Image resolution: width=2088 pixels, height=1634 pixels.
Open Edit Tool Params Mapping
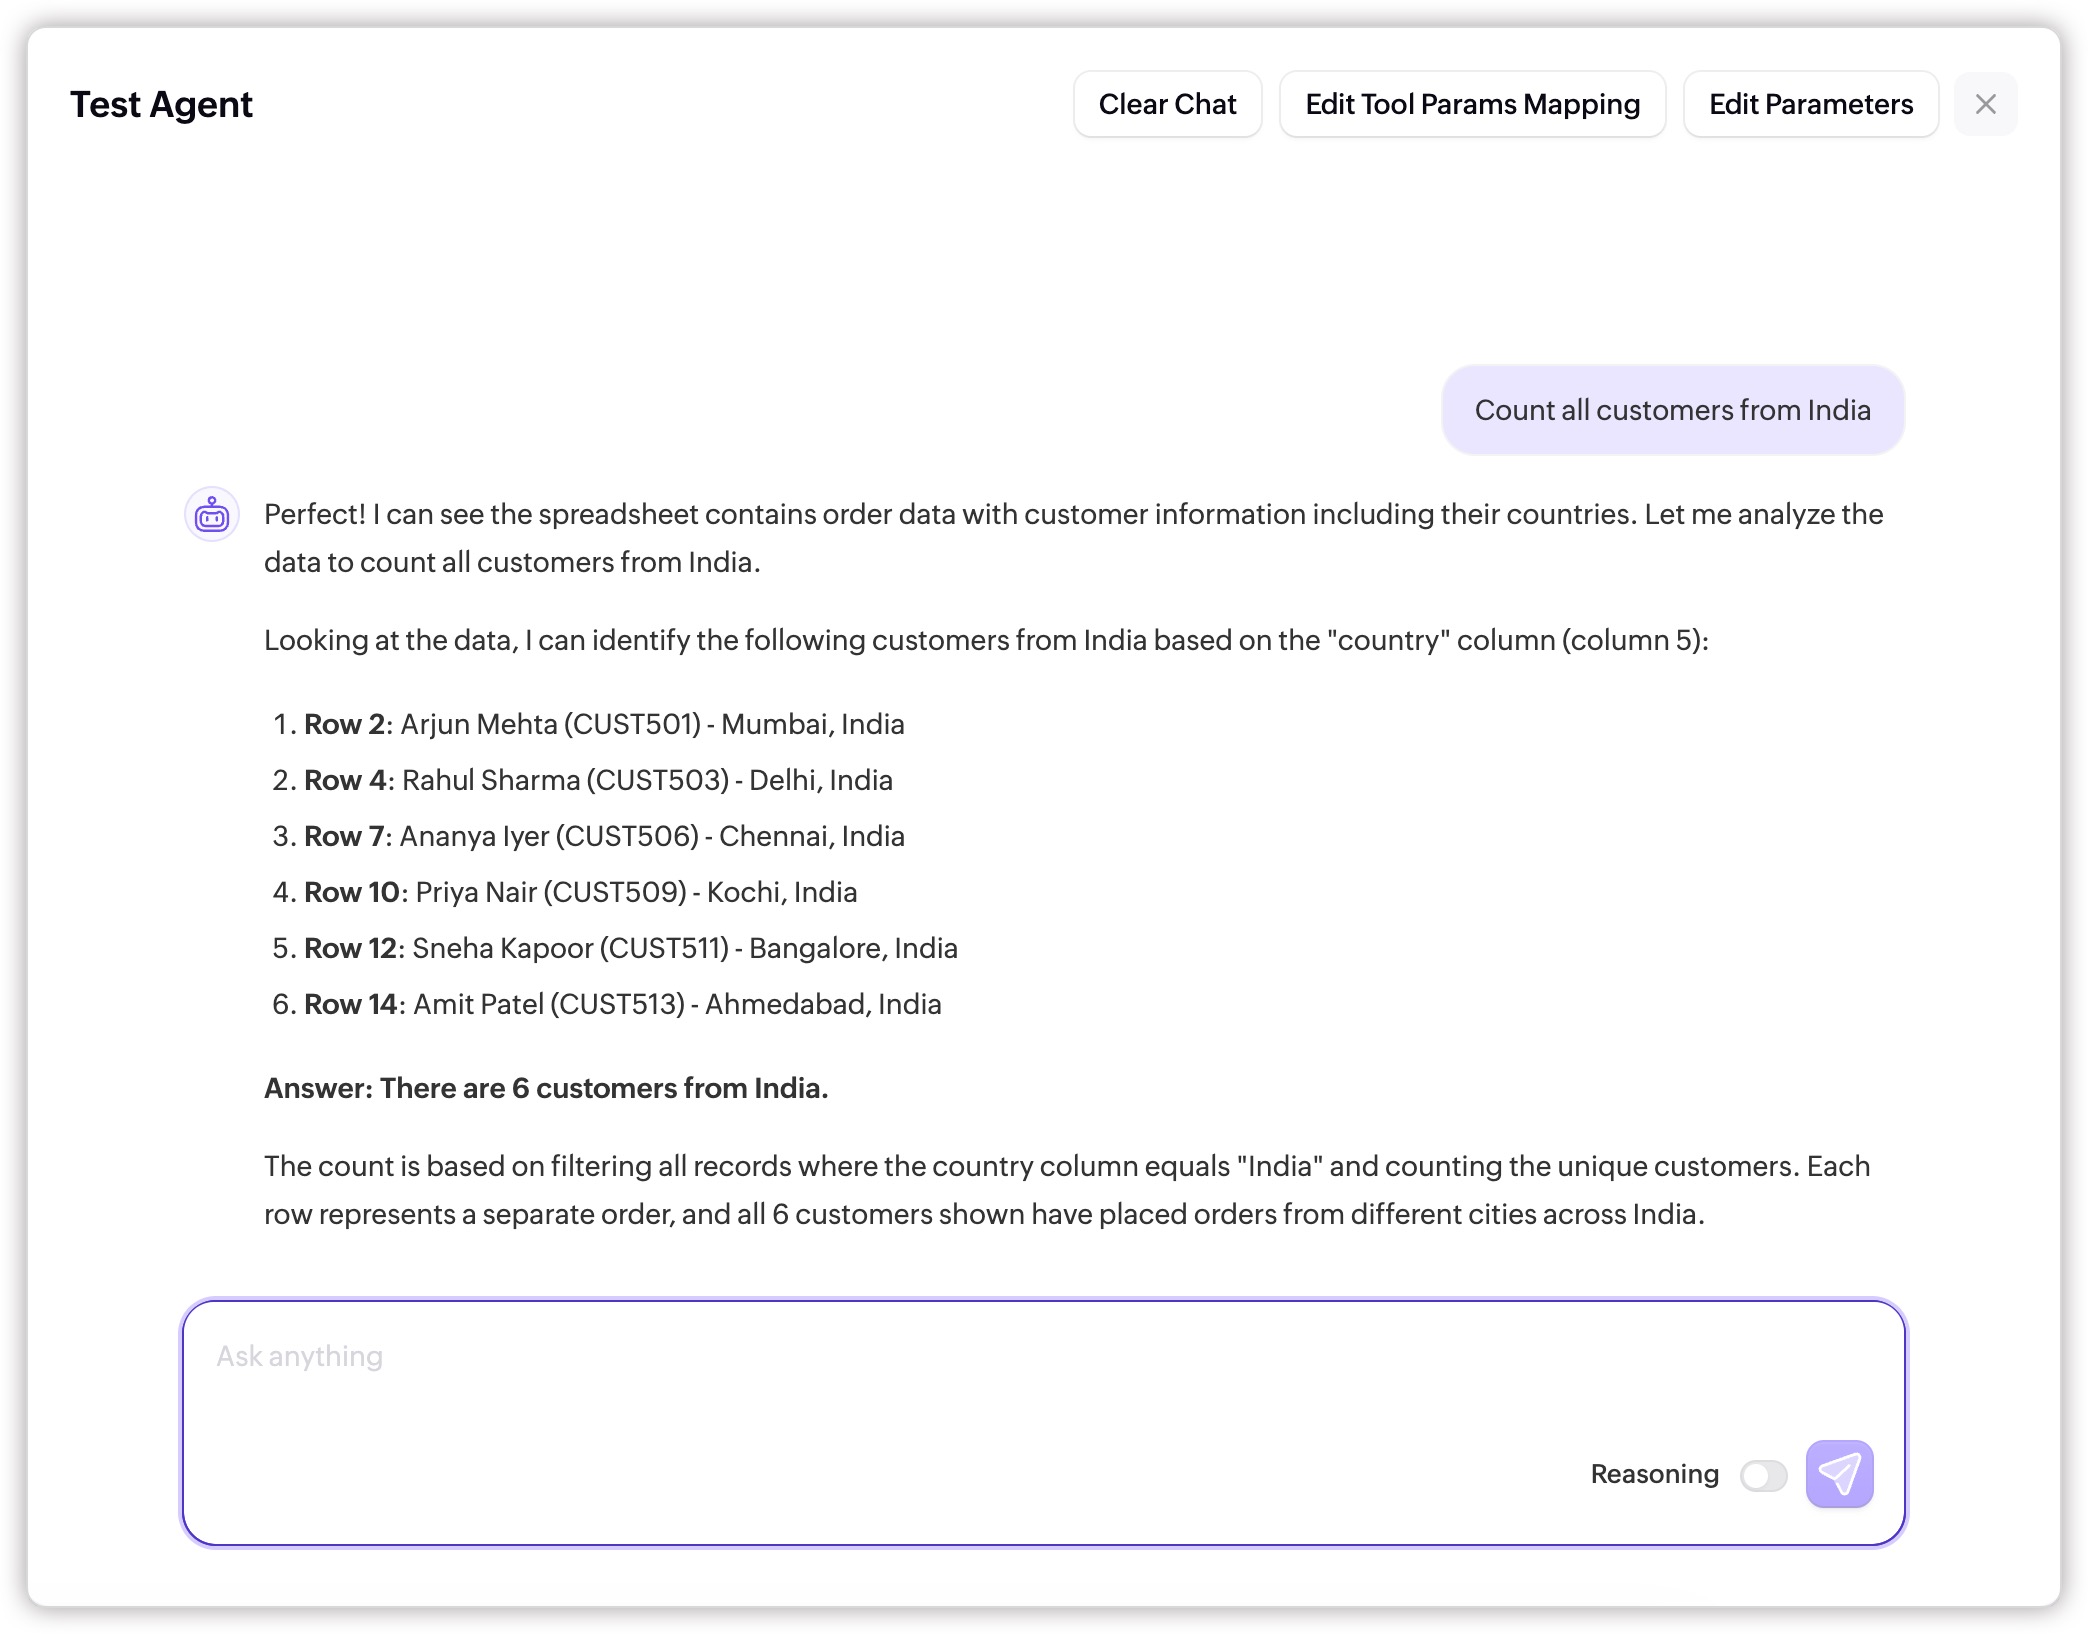pos(1472,104)
